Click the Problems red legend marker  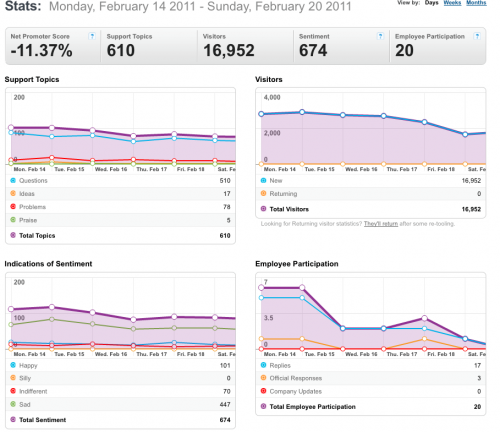[x=13, y=207]
